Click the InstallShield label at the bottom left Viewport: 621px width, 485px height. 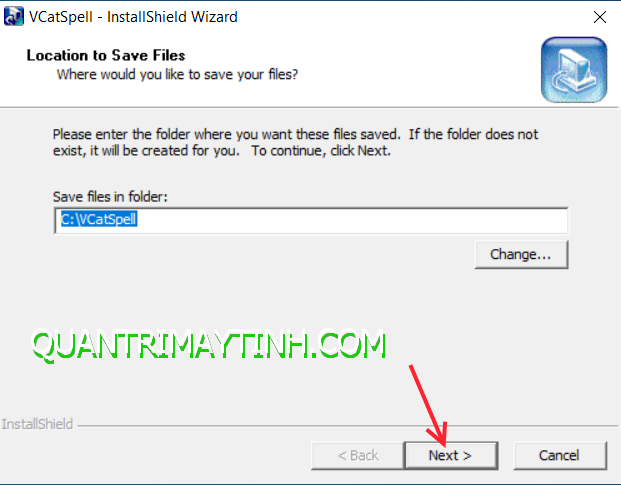(37, 424)
